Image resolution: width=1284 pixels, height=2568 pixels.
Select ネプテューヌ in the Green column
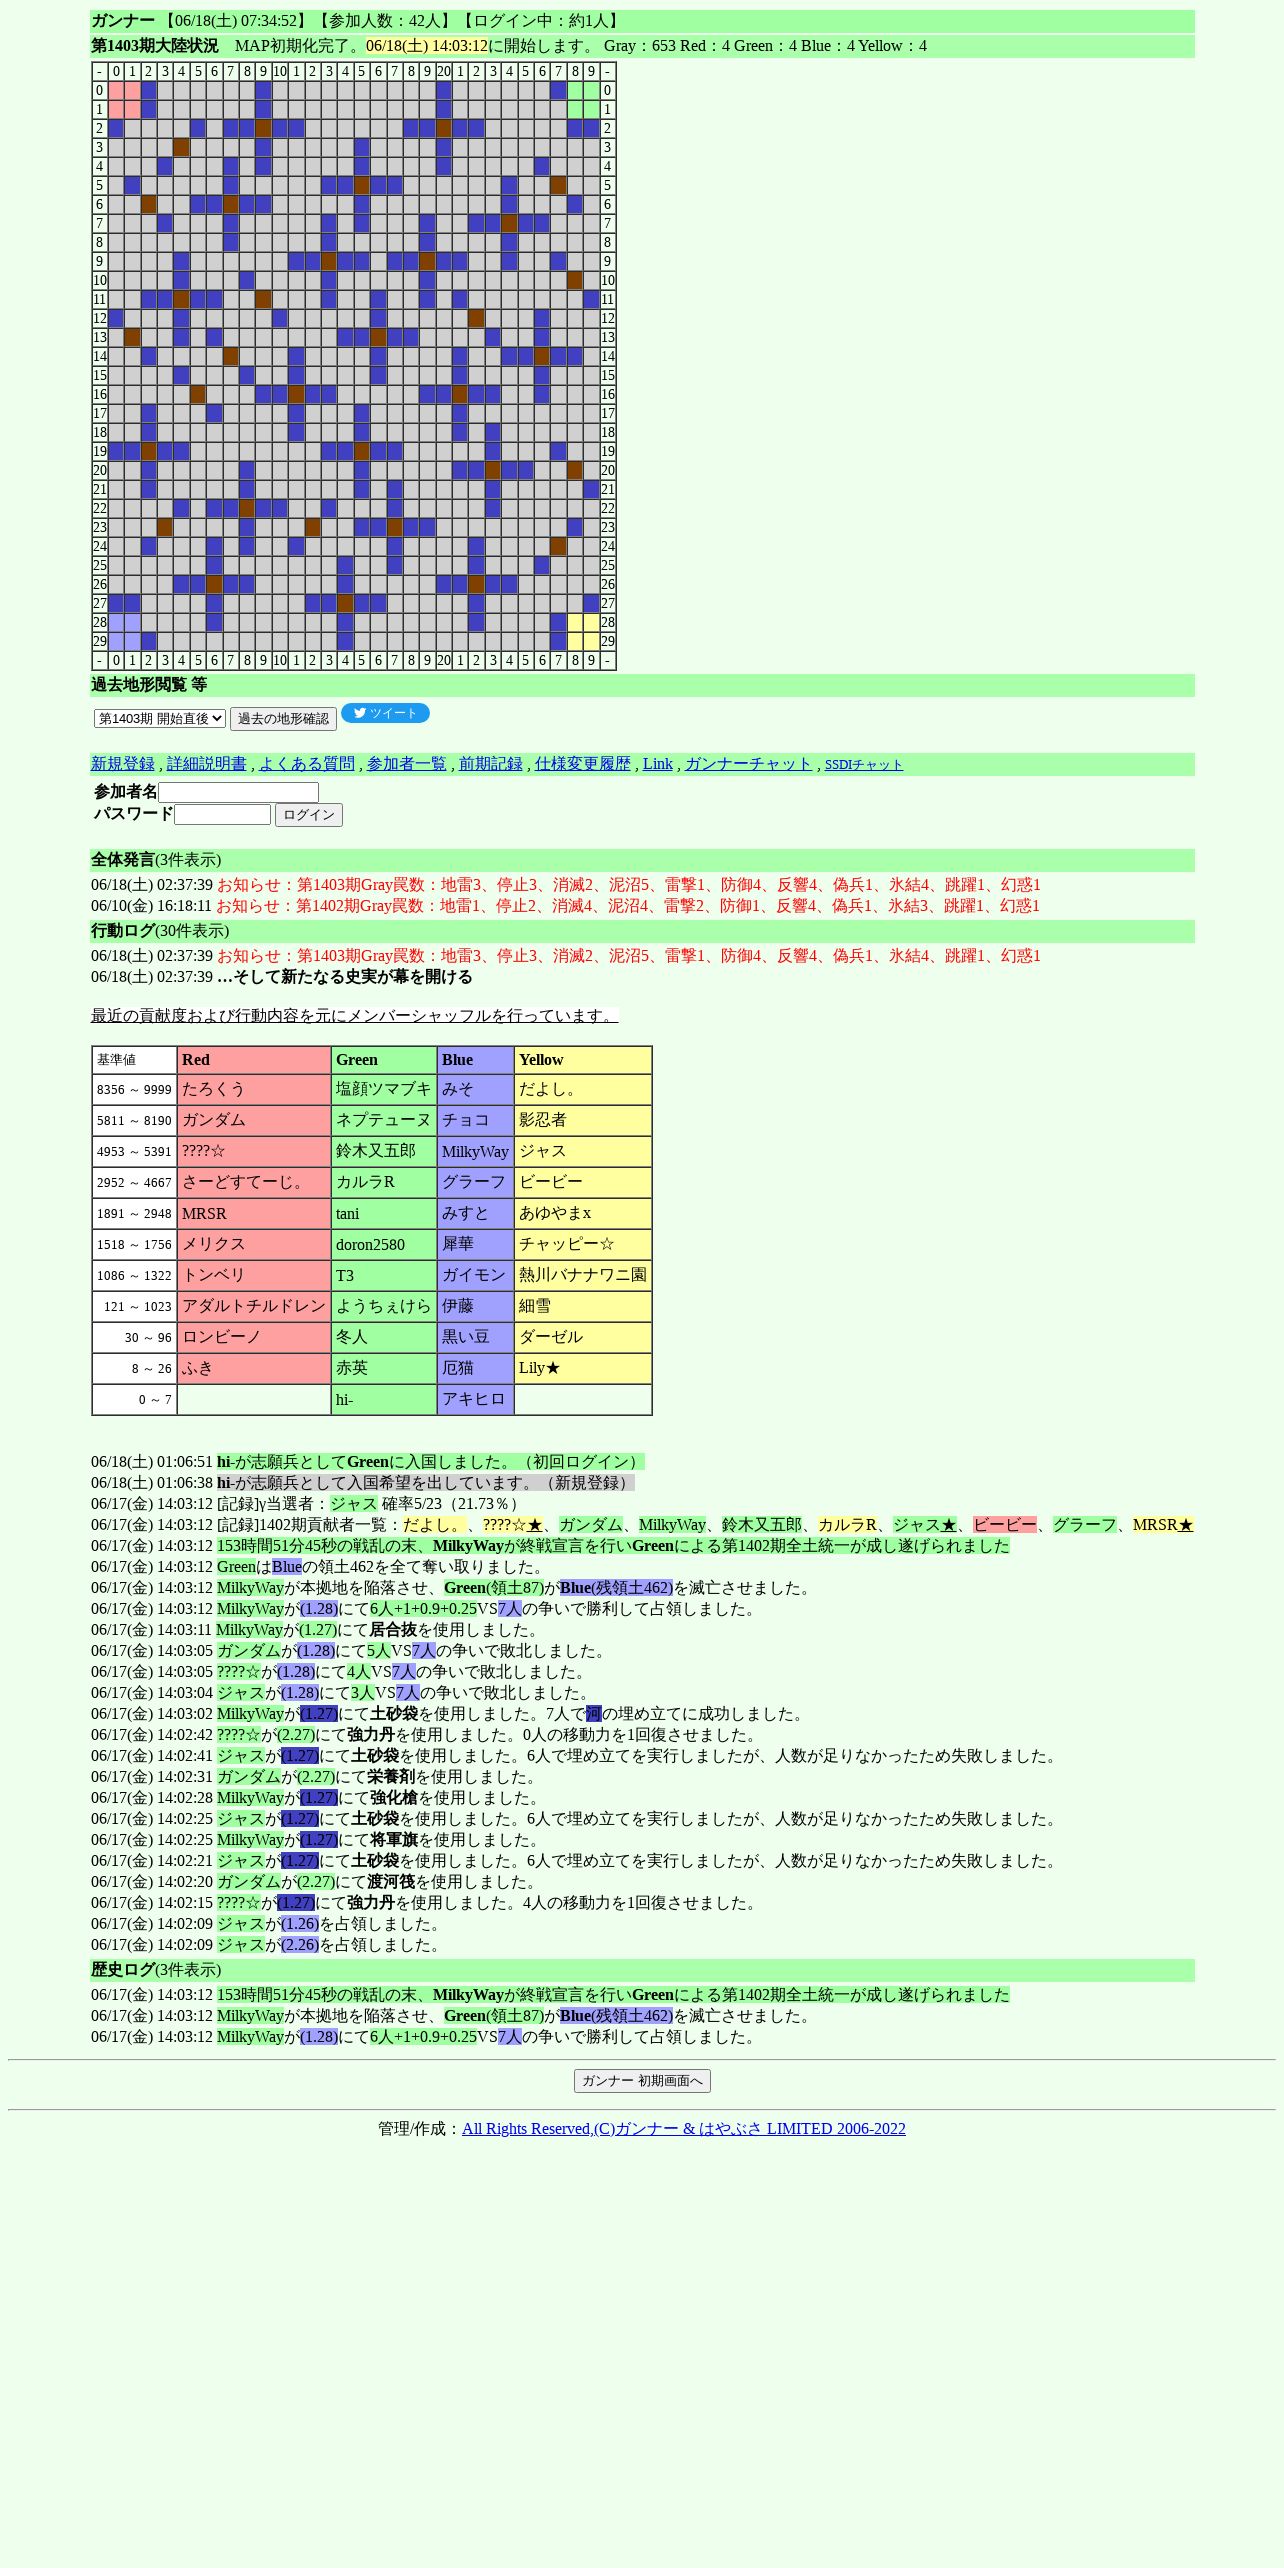point(384,1121)
